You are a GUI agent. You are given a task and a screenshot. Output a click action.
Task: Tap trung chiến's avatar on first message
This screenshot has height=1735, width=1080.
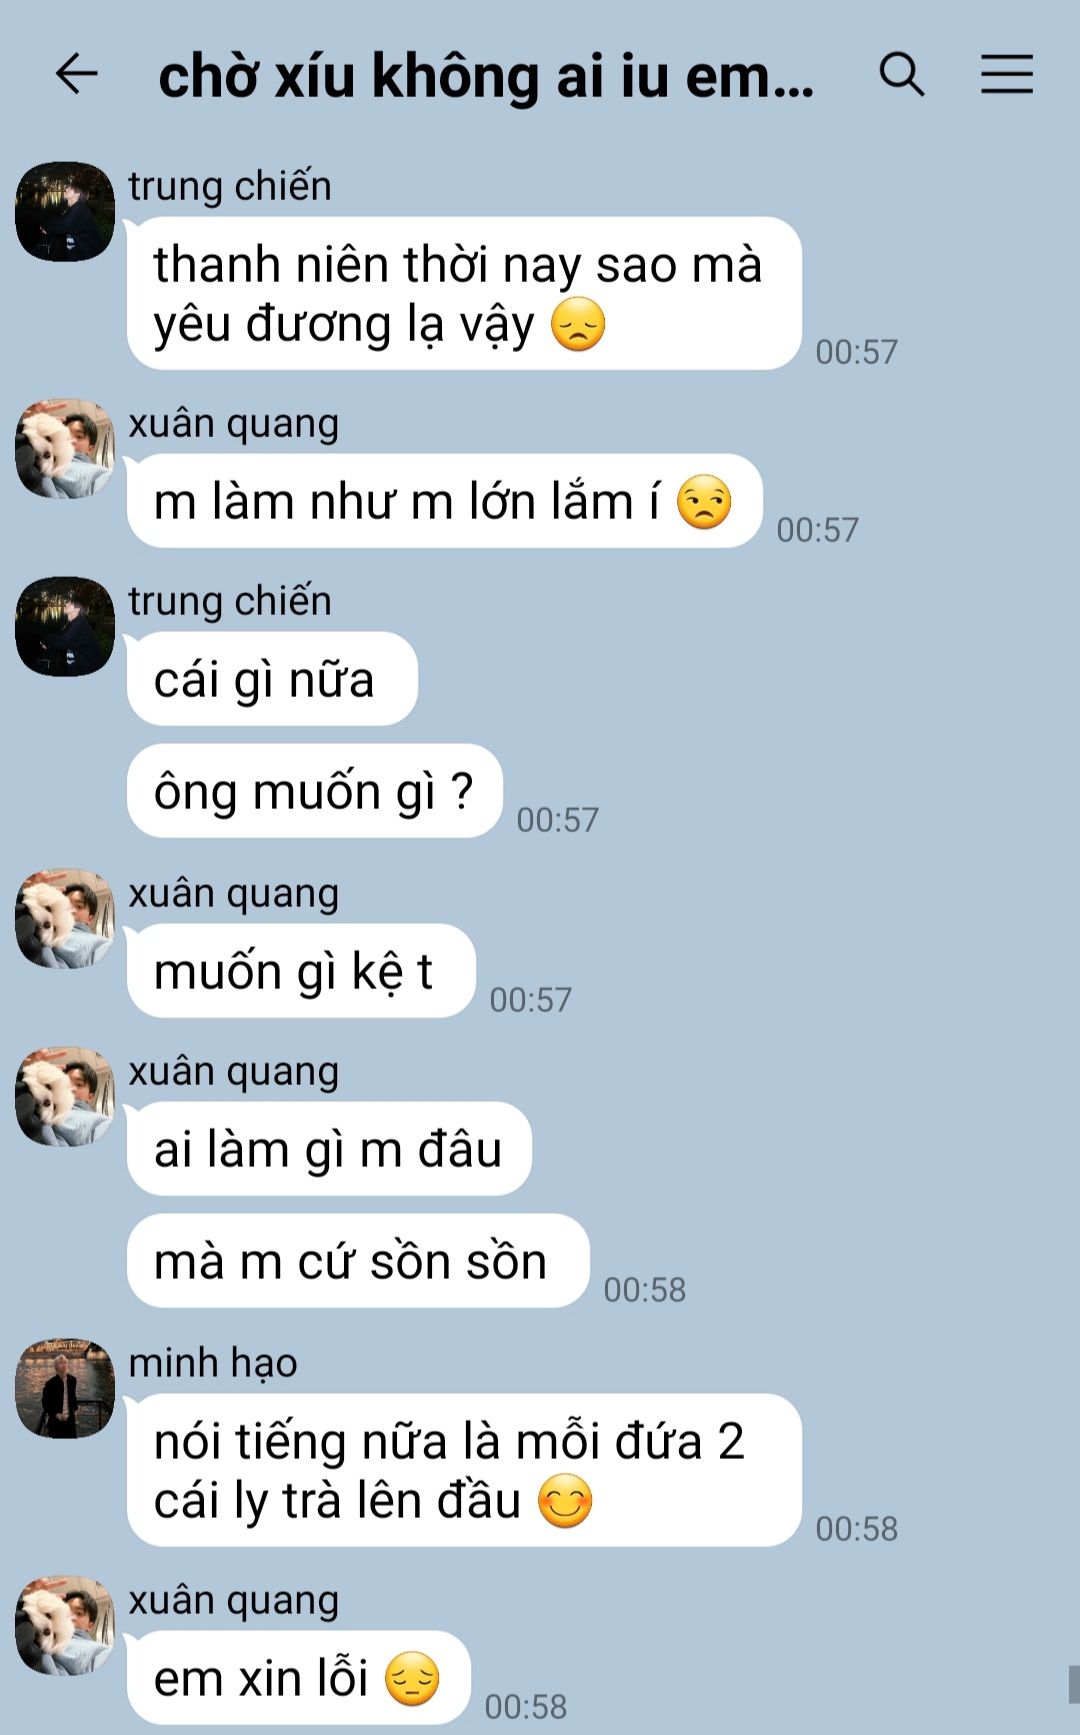(65, 212)
